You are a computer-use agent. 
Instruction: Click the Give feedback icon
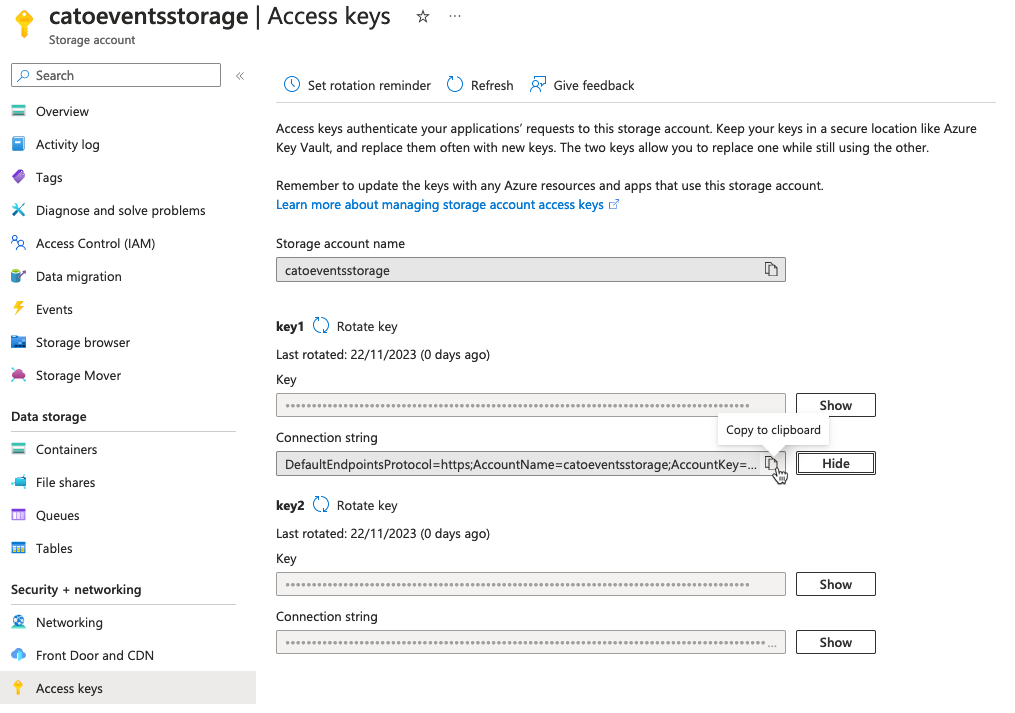[538, 85]
